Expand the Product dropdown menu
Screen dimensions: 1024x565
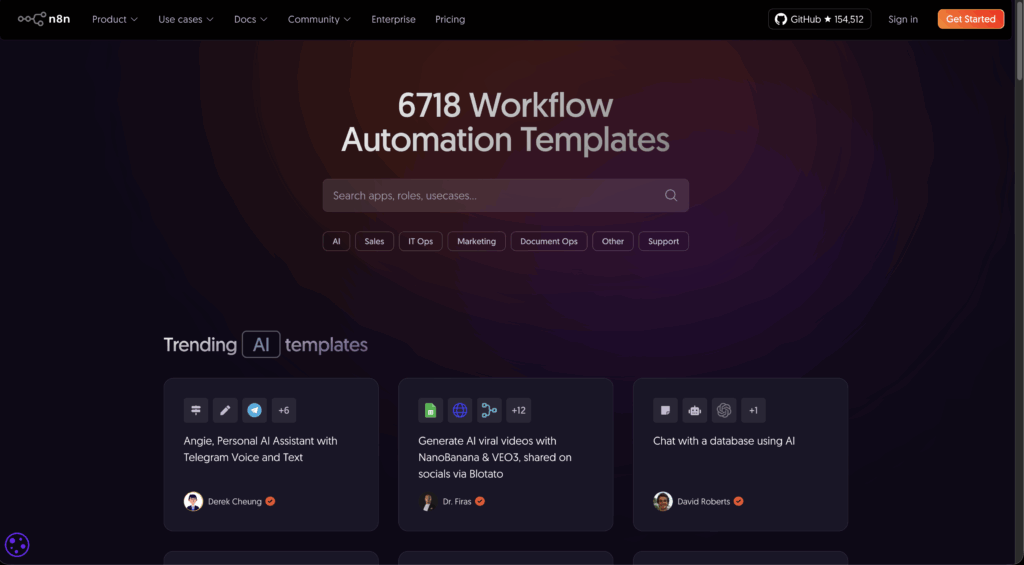[115, 19]
